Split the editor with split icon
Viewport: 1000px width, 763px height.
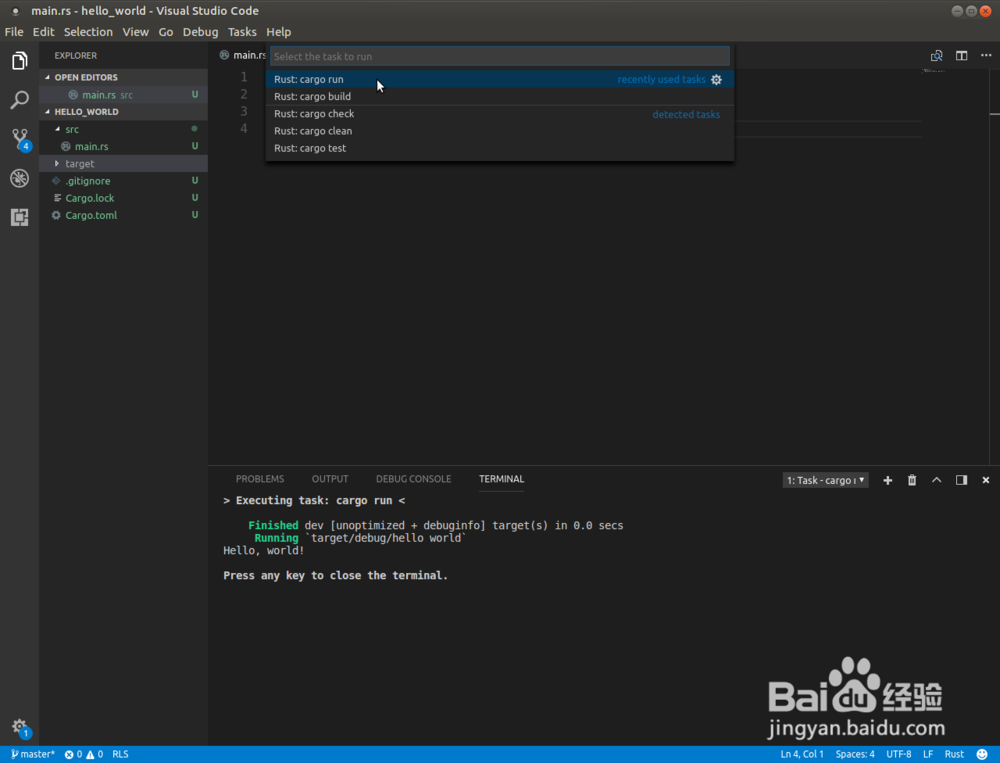click(961, 56)
